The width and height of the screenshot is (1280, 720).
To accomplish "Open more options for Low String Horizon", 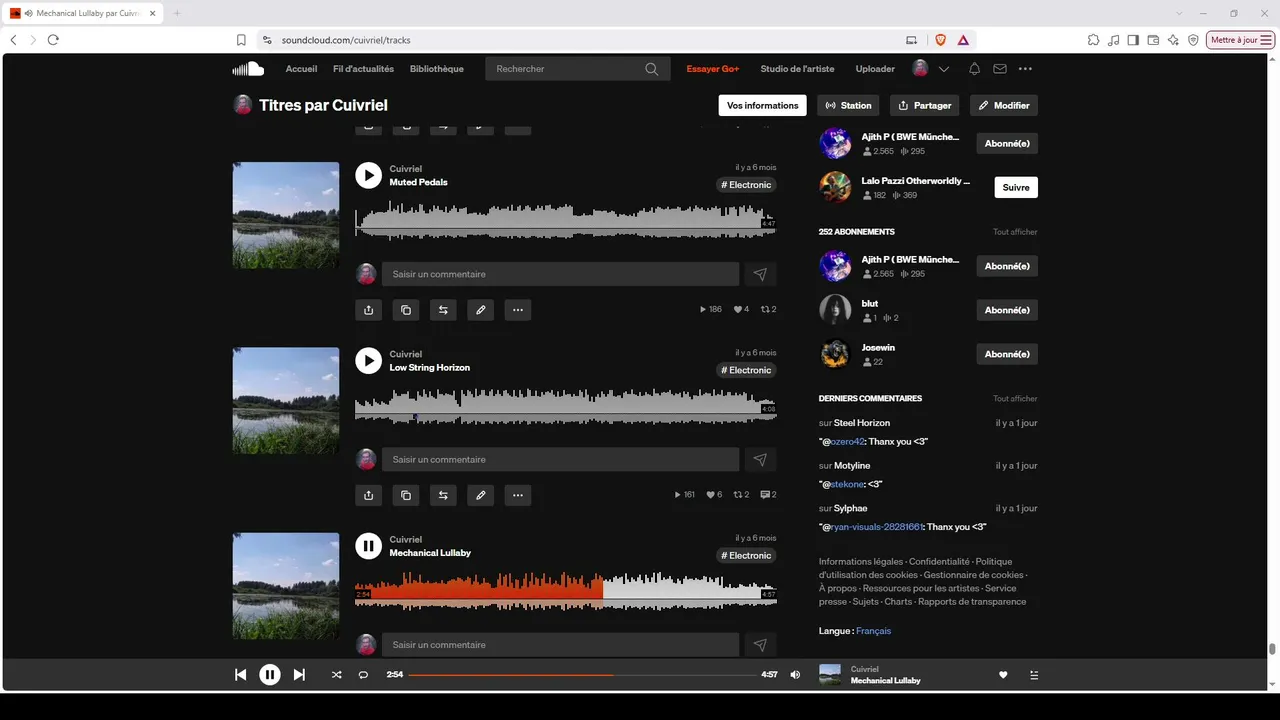I will [517, 495].
